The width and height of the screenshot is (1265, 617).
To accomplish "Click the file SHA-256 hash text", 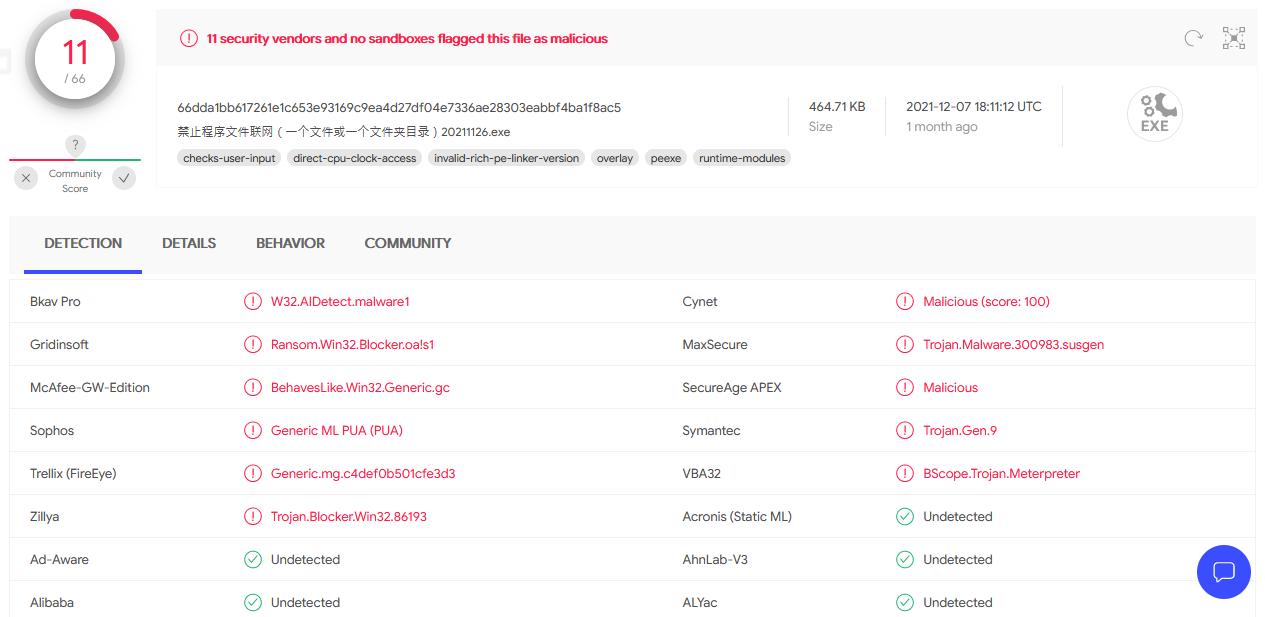I will [399, 107].
